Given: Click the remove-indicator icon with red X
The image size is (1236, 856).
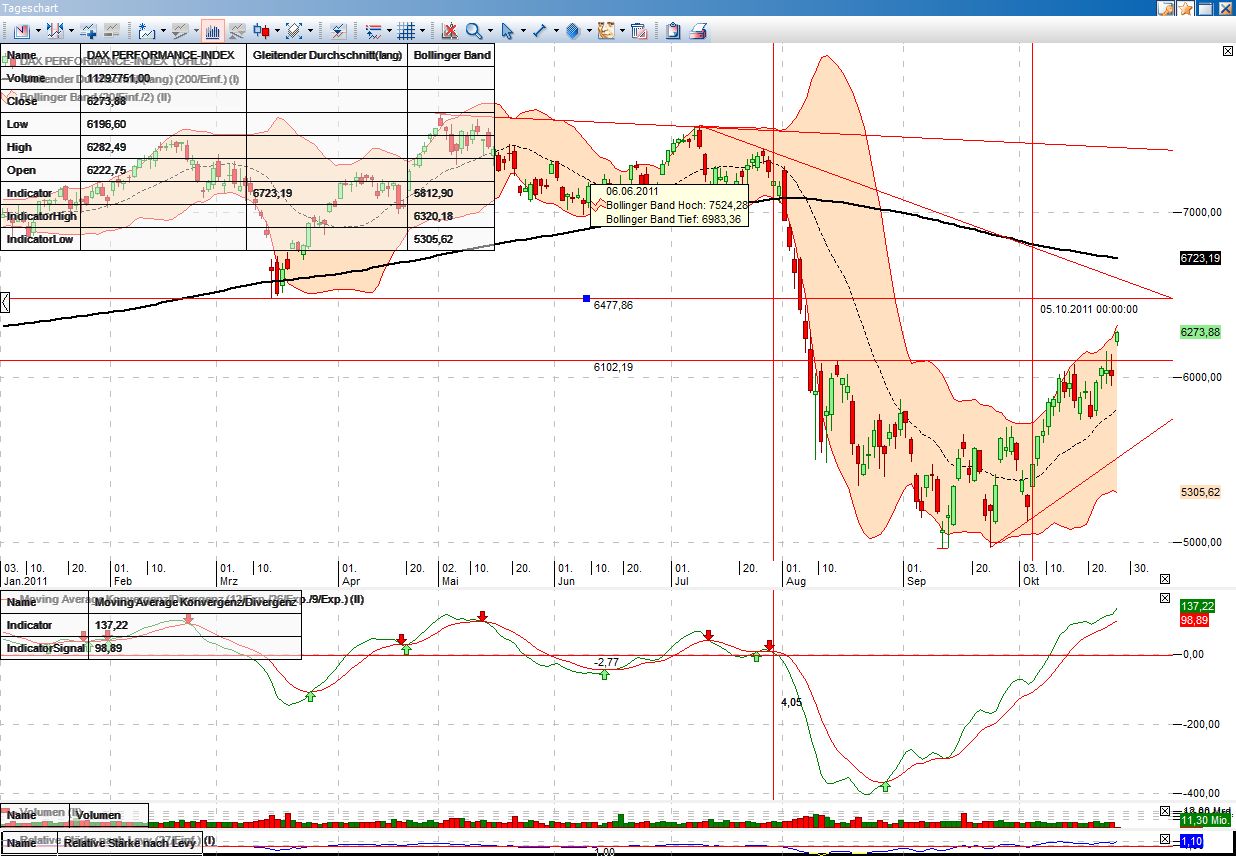Looking at the screenshot, I should (x=450, y=31).
